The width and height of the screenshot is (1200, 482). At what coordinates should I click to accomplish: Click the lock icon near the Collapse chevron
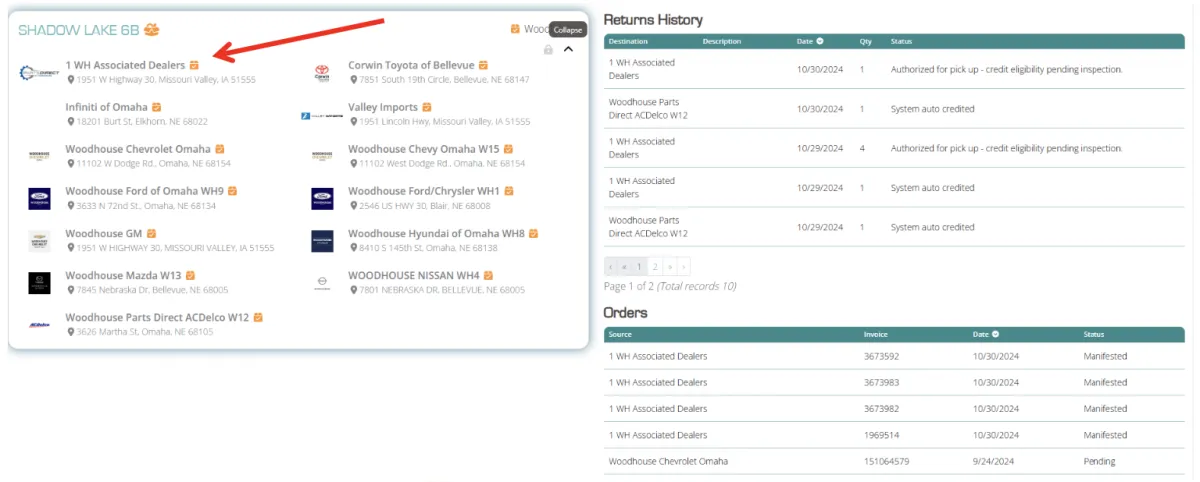click(548, 49)
